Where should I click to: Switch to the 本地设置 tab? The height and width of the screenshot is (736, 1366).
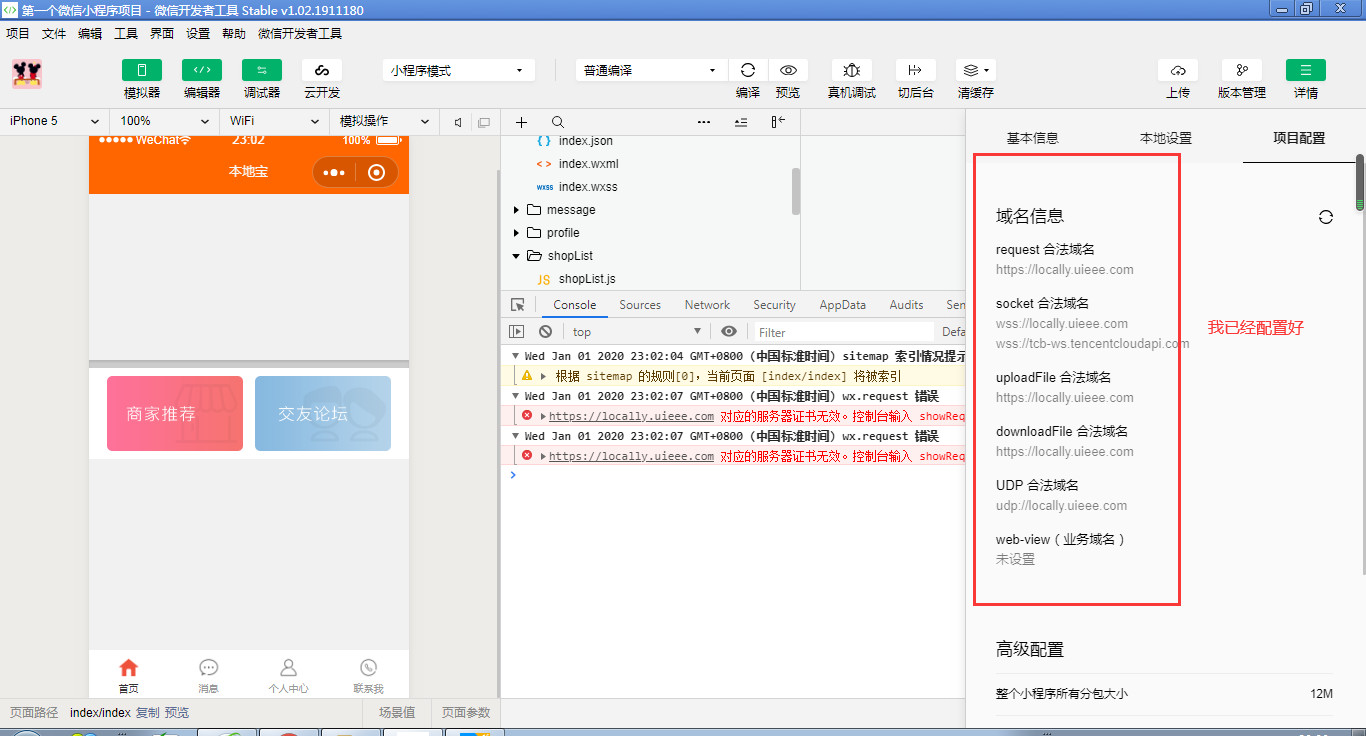click(x=1166, y=138)
